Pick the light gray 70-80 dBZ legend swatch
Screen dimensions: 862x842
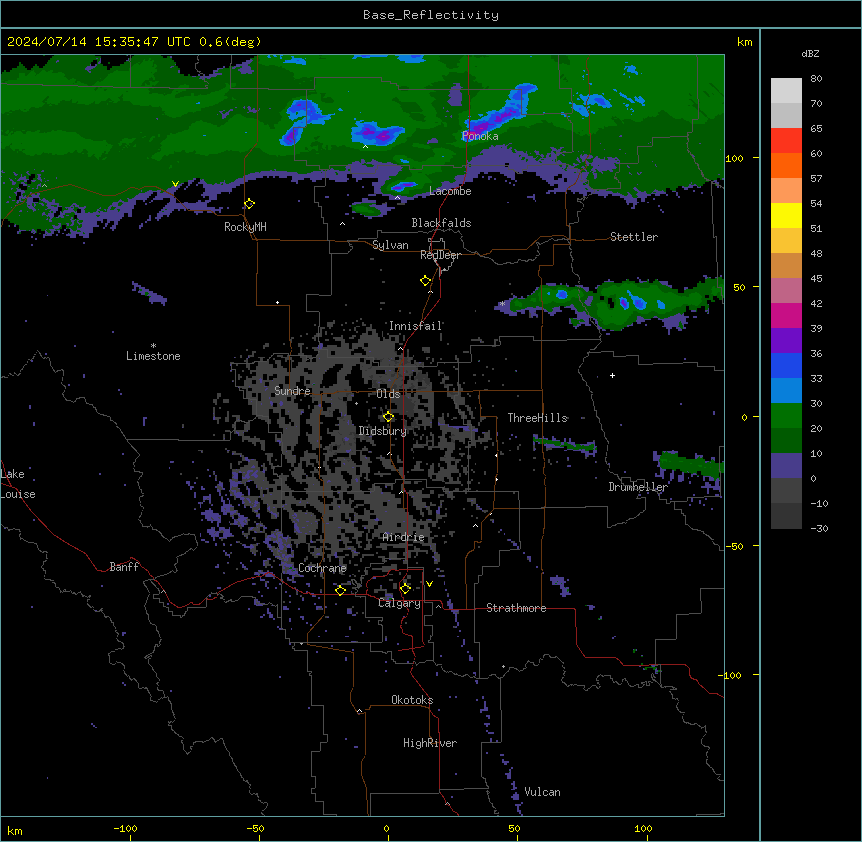point(786,90)
